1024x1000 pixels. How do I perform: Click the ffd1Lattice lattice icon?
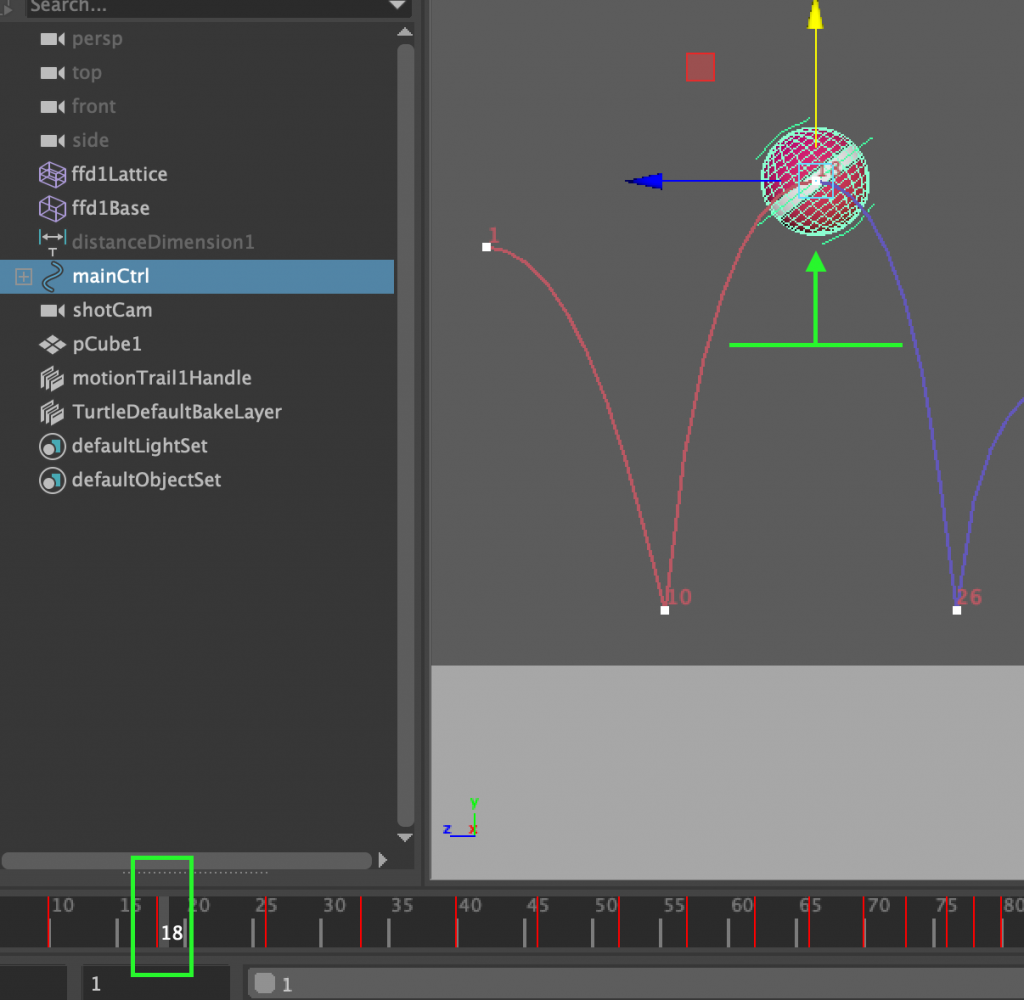52,174
